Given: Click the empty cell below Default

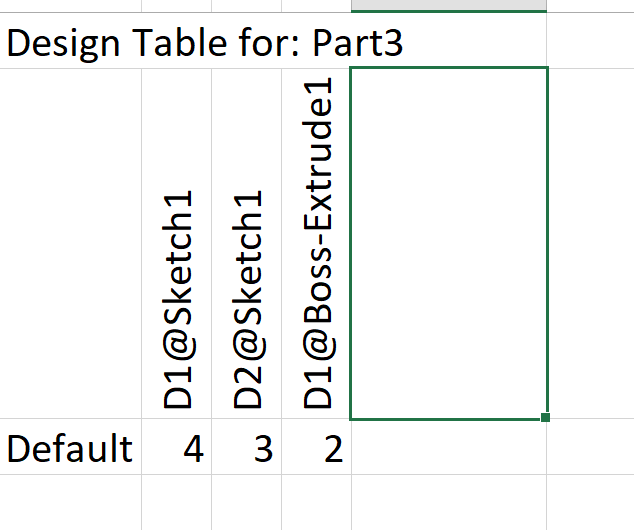Looking at the screenshot, I should (71, 503).
